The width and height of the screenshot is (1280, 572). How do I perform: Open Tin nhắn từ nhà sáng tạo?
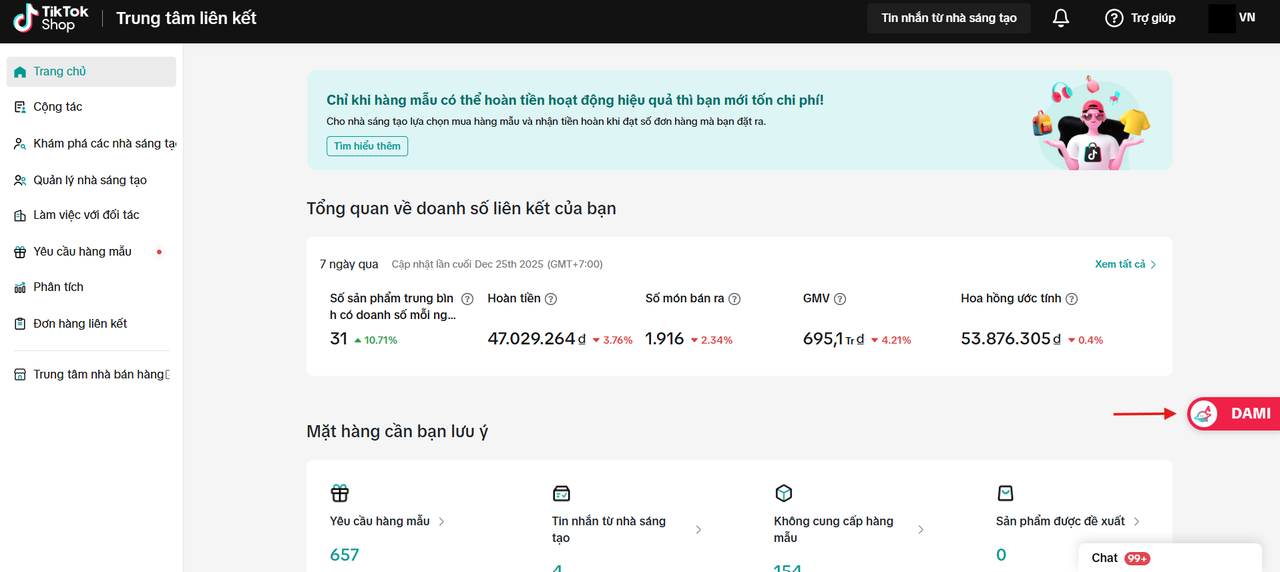pos(949,18)
